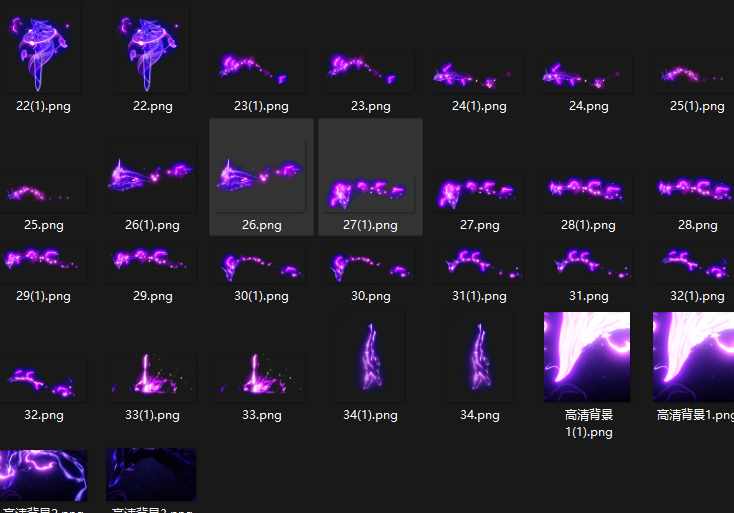
Task: Click the 24.png file name label
Action: (588, 106)
